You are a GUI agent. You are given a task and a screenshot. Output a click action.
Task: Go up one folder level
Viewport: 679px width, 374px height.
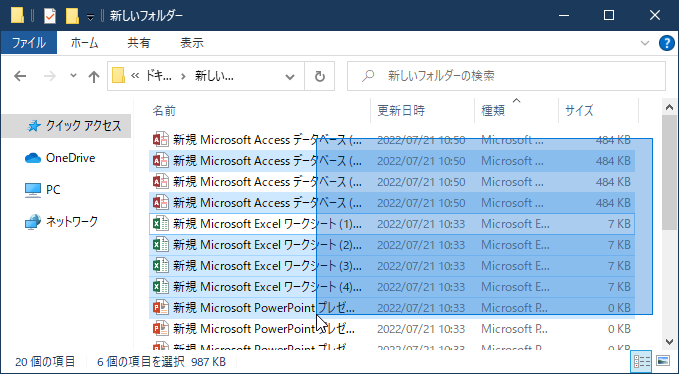(94, 77)
